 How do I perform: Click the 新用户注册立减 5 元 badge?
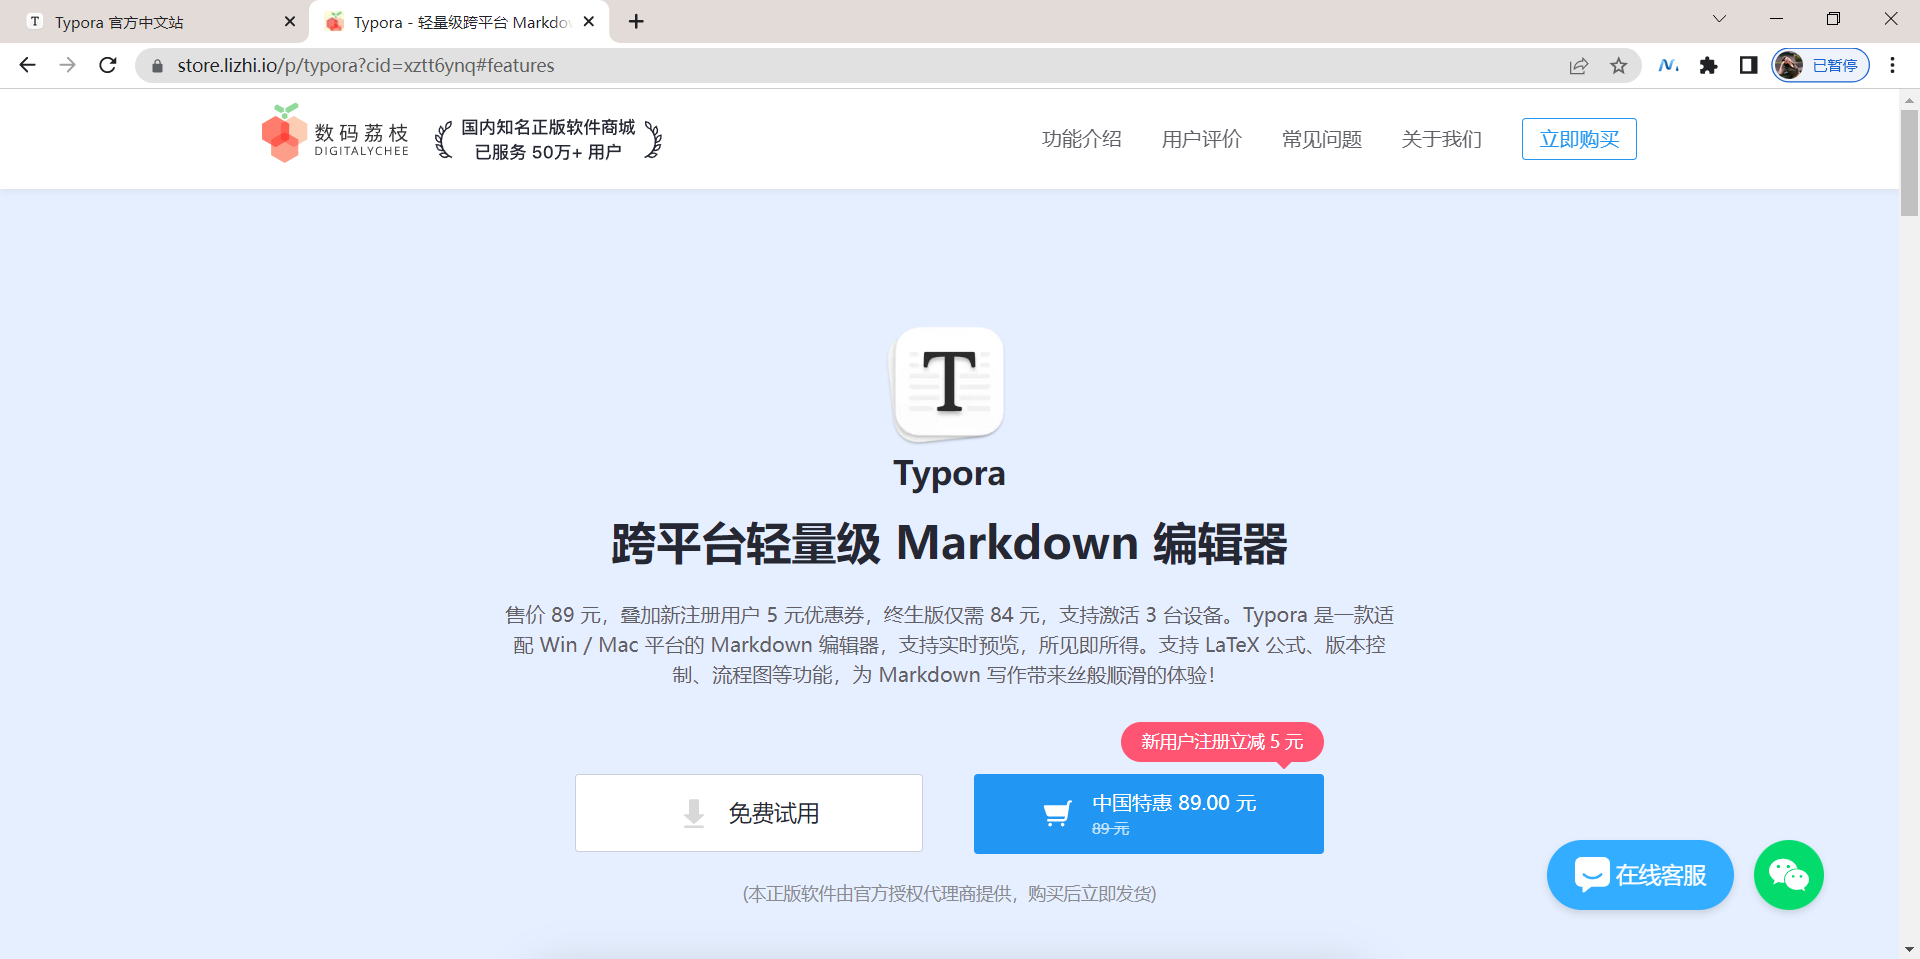1222,742
